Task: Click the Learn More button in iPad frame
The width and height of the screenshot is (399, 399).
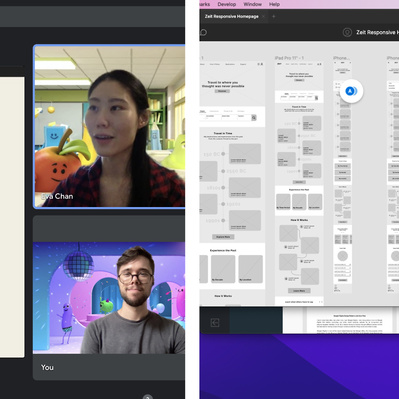Action: (299, 291)
